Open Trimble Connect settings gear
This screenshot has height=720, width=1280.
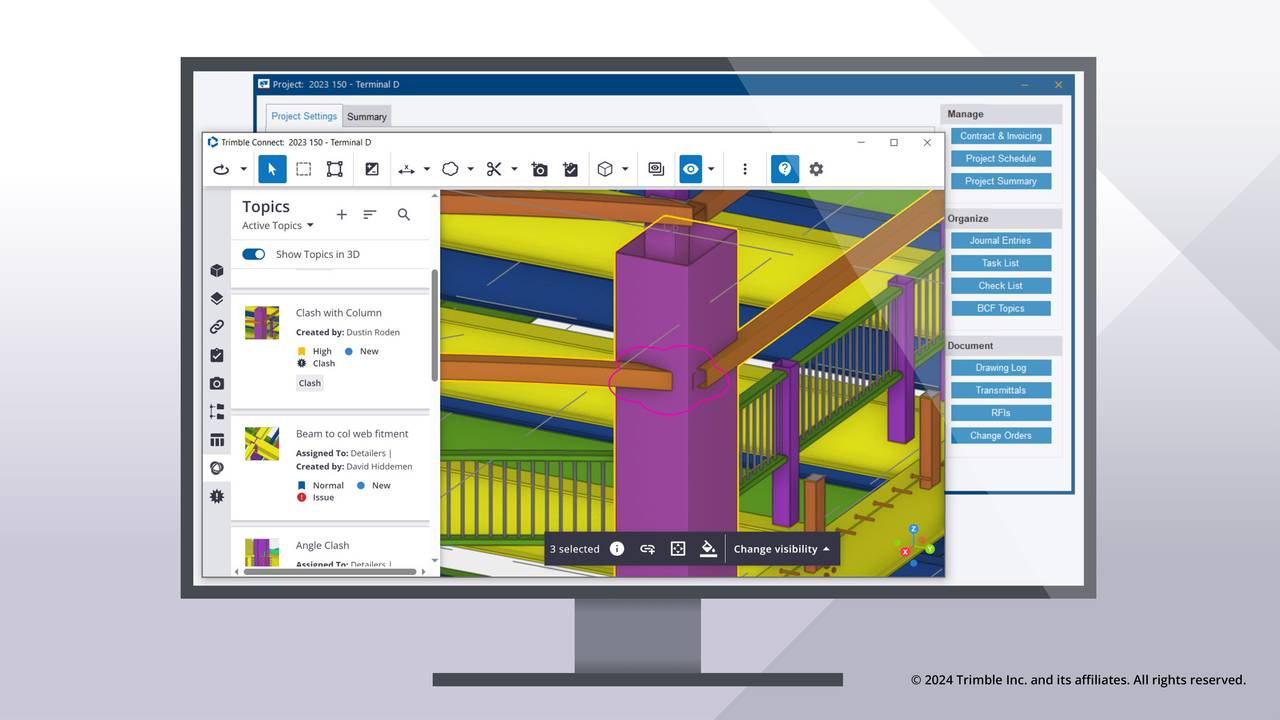pos(816,168)
